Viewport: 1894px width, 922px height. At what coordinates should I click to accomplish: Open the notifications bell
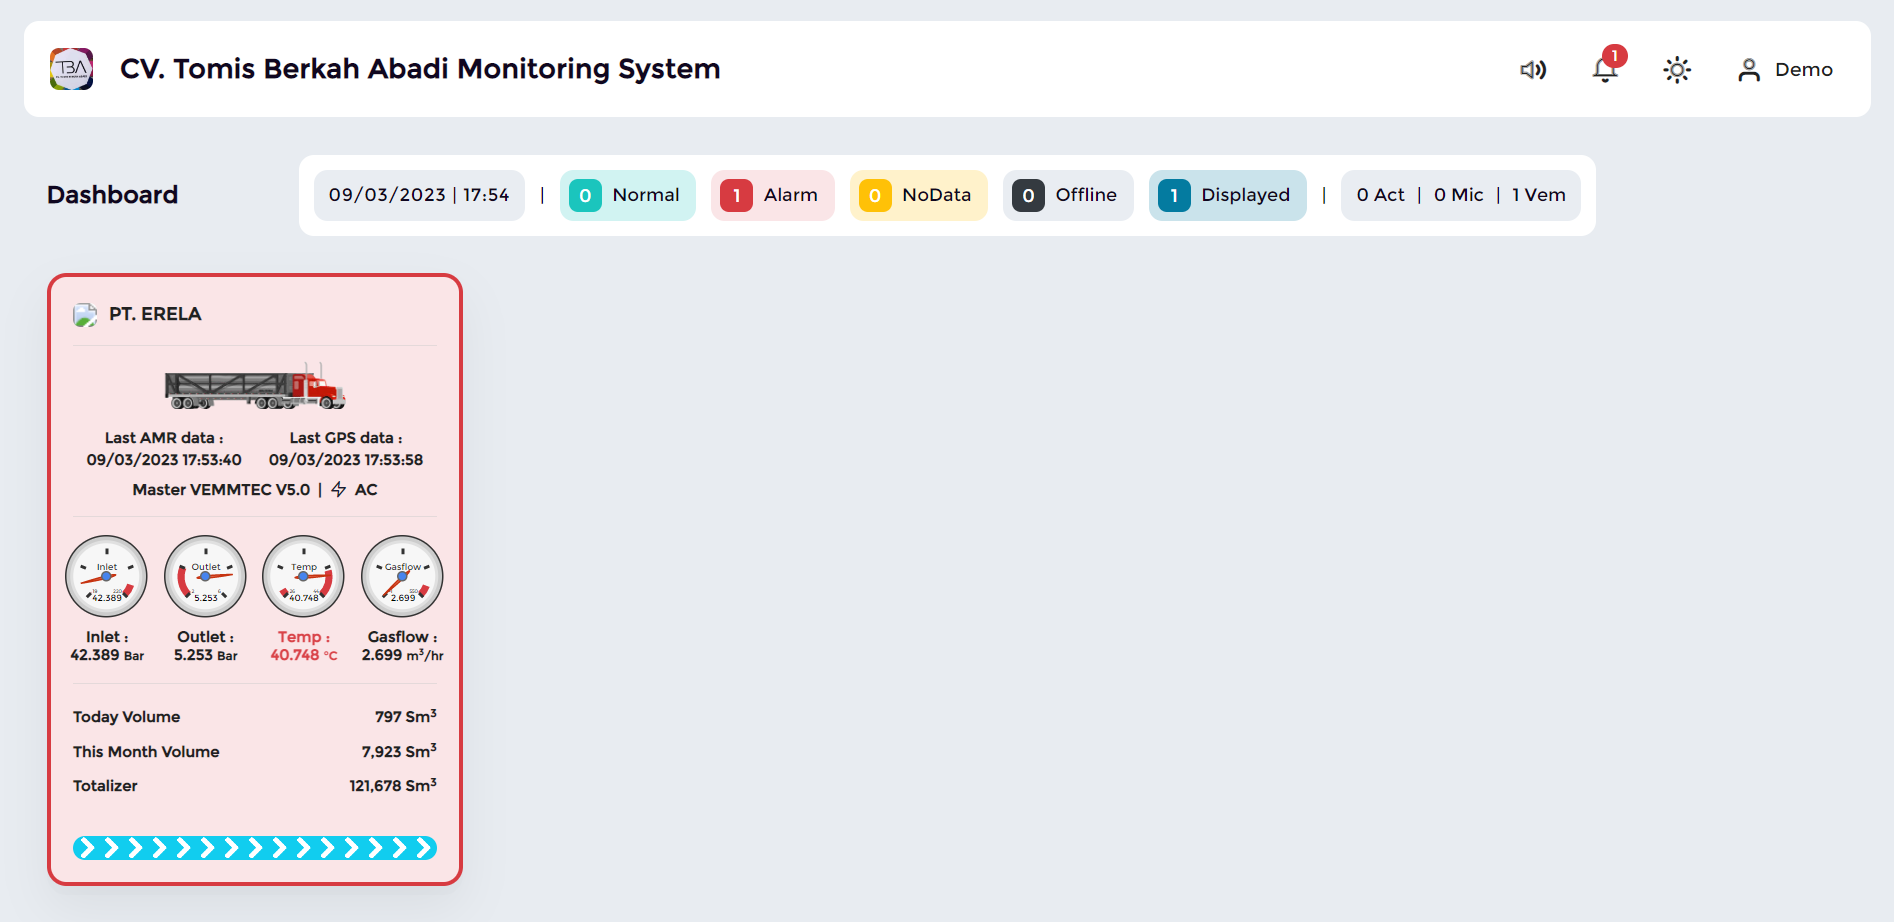[1605, 70]
